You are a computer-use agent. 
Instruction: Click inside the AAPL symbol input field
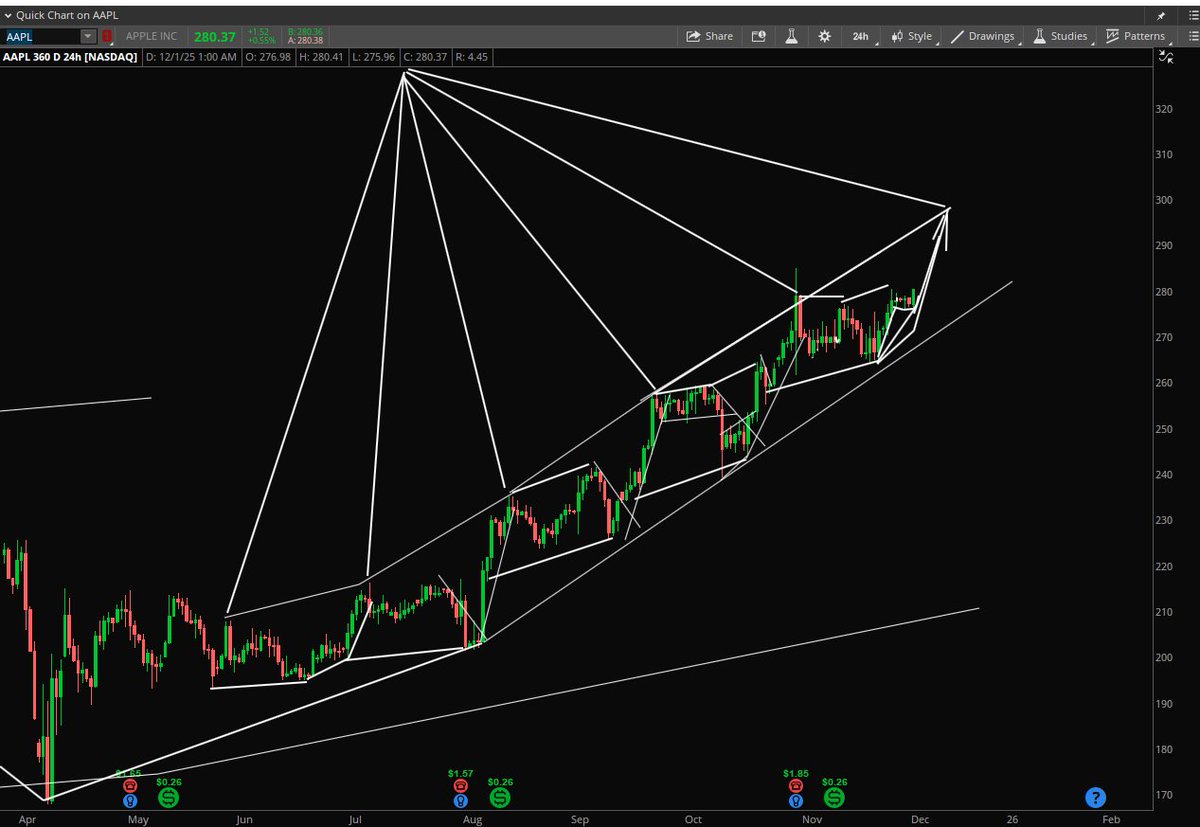click(40, 36)
